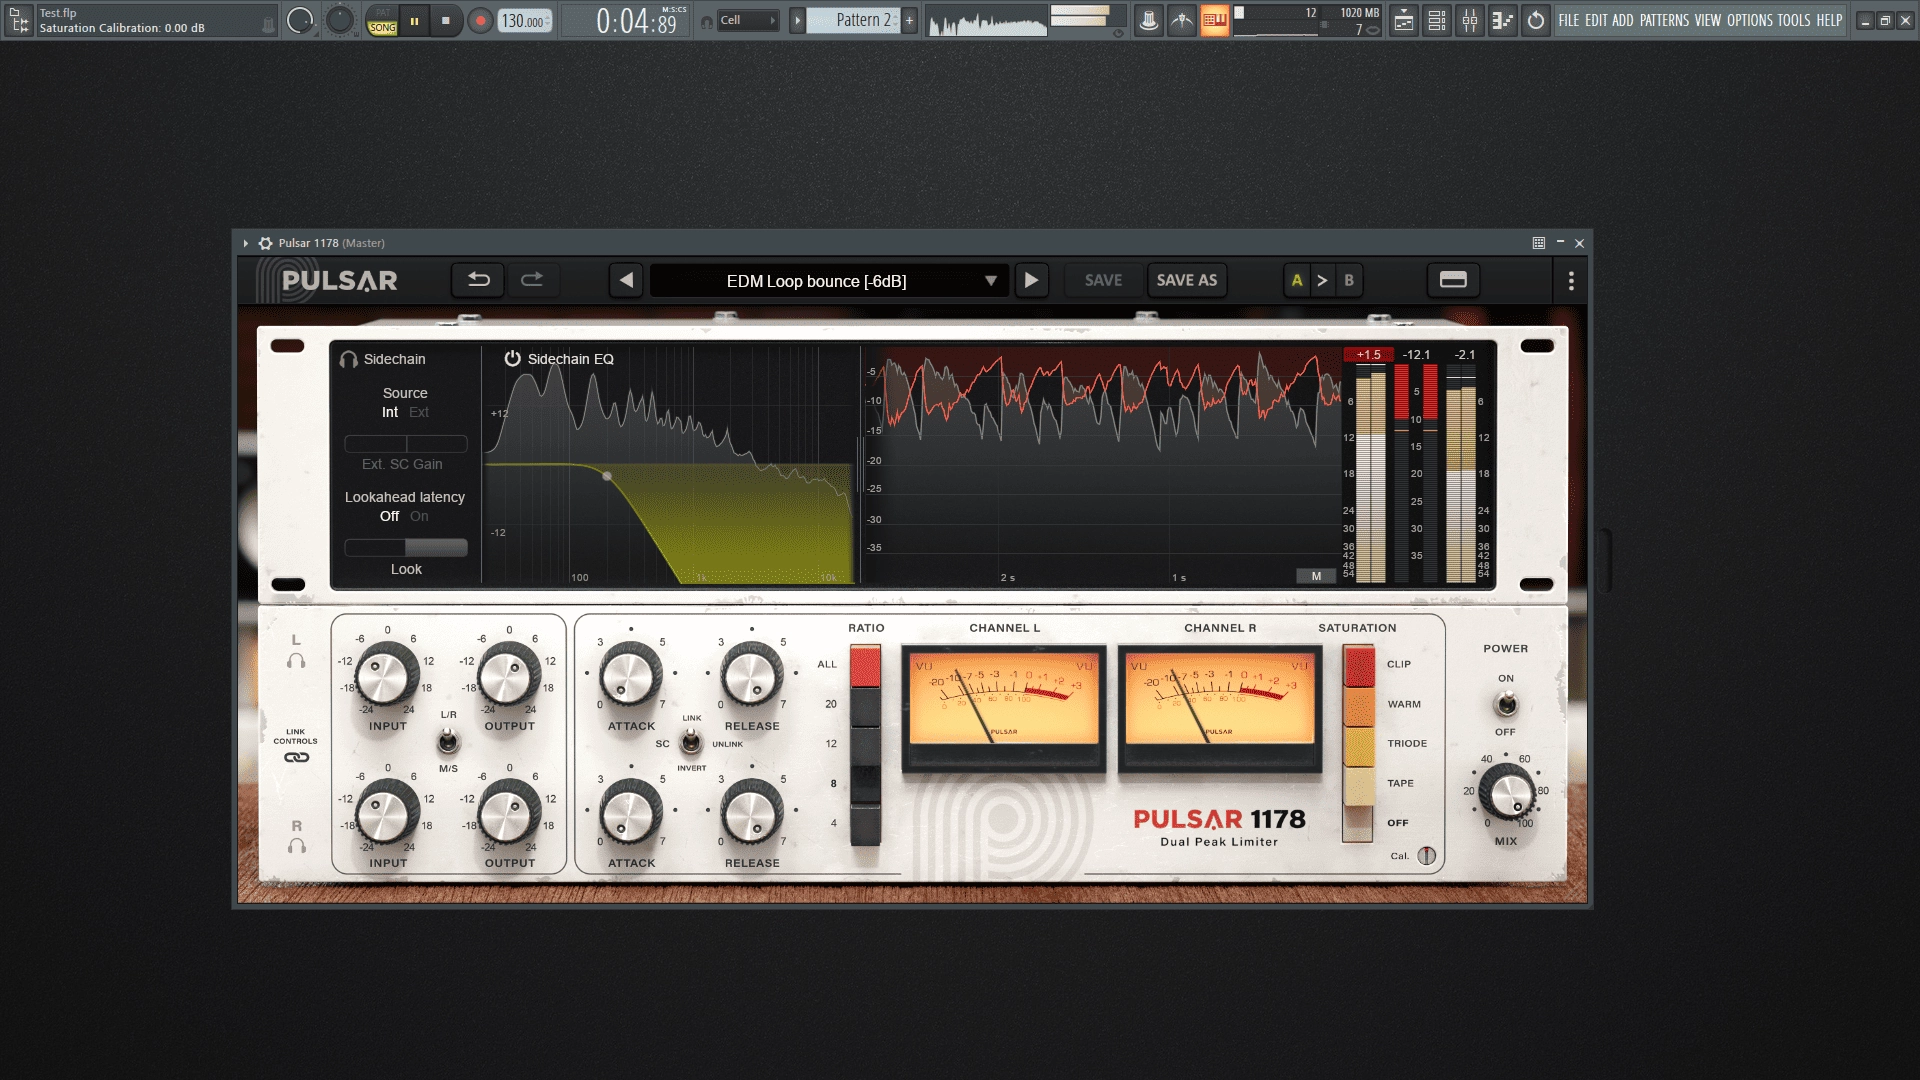Select CLIP saturation mode
This screenshot has height=1080, width=1920.
[x=1359, y=666]
